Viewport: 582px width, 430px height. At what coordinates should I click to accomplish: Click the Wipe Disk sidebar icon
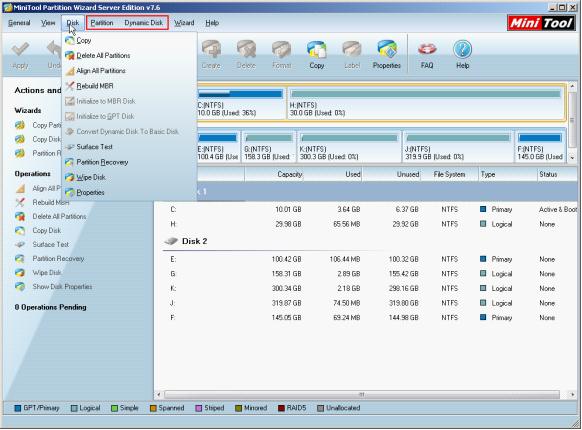20,273
